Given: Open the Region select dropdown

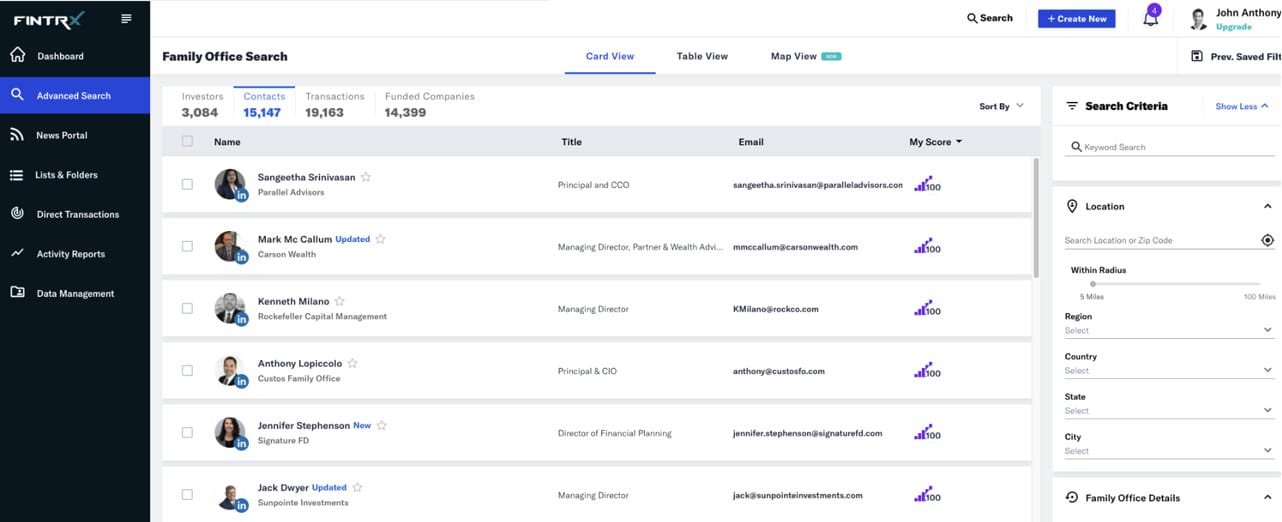Looking at the screenshot, I should click(x=1169, y=330).
